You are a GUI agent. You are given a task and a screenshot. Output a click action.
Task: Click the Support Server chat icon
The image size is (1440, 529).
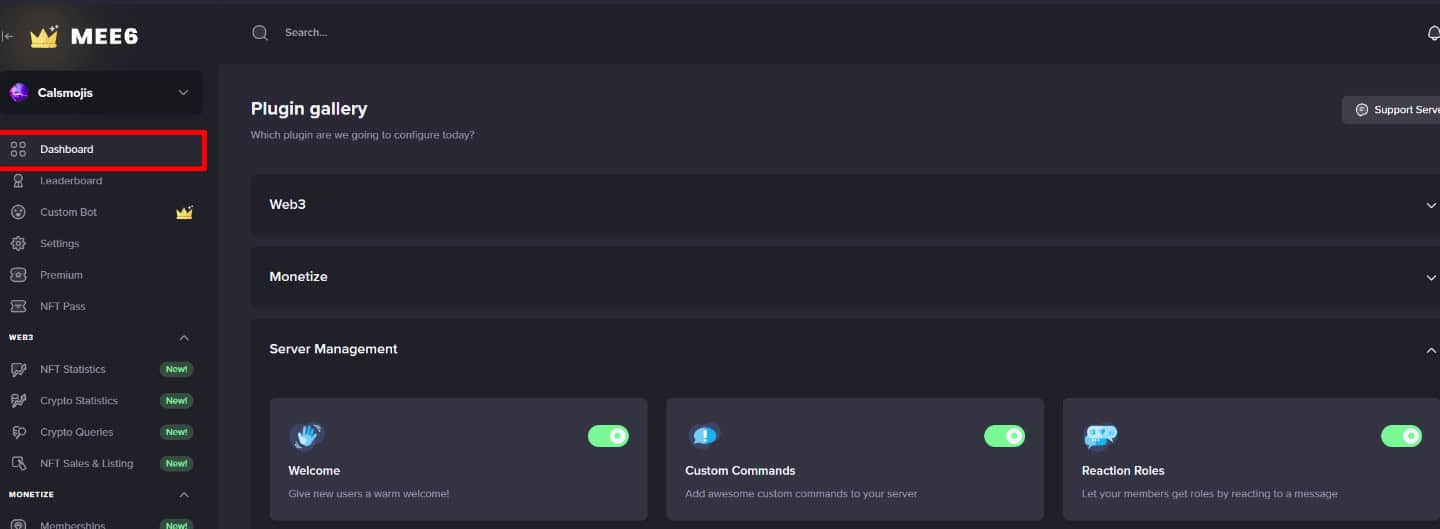[1361, 110]
